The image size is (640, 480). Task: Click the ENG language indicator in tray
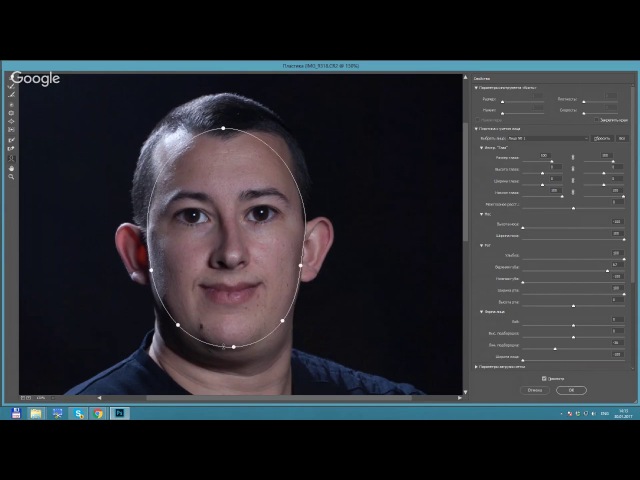(605, 413)
